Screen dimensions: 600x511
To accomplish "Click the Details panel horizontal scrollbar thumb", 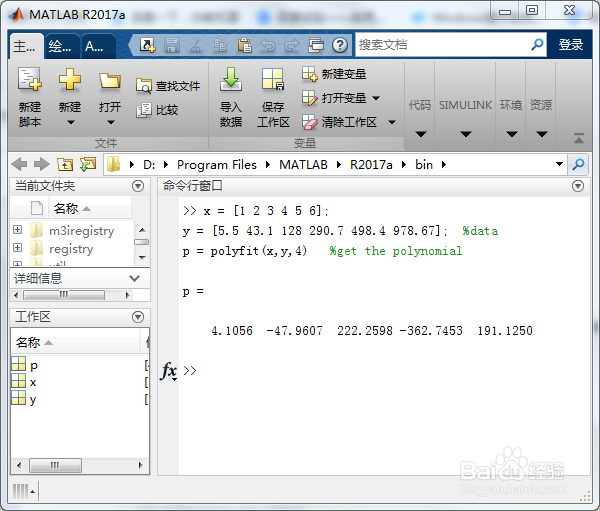I will 64,295.
